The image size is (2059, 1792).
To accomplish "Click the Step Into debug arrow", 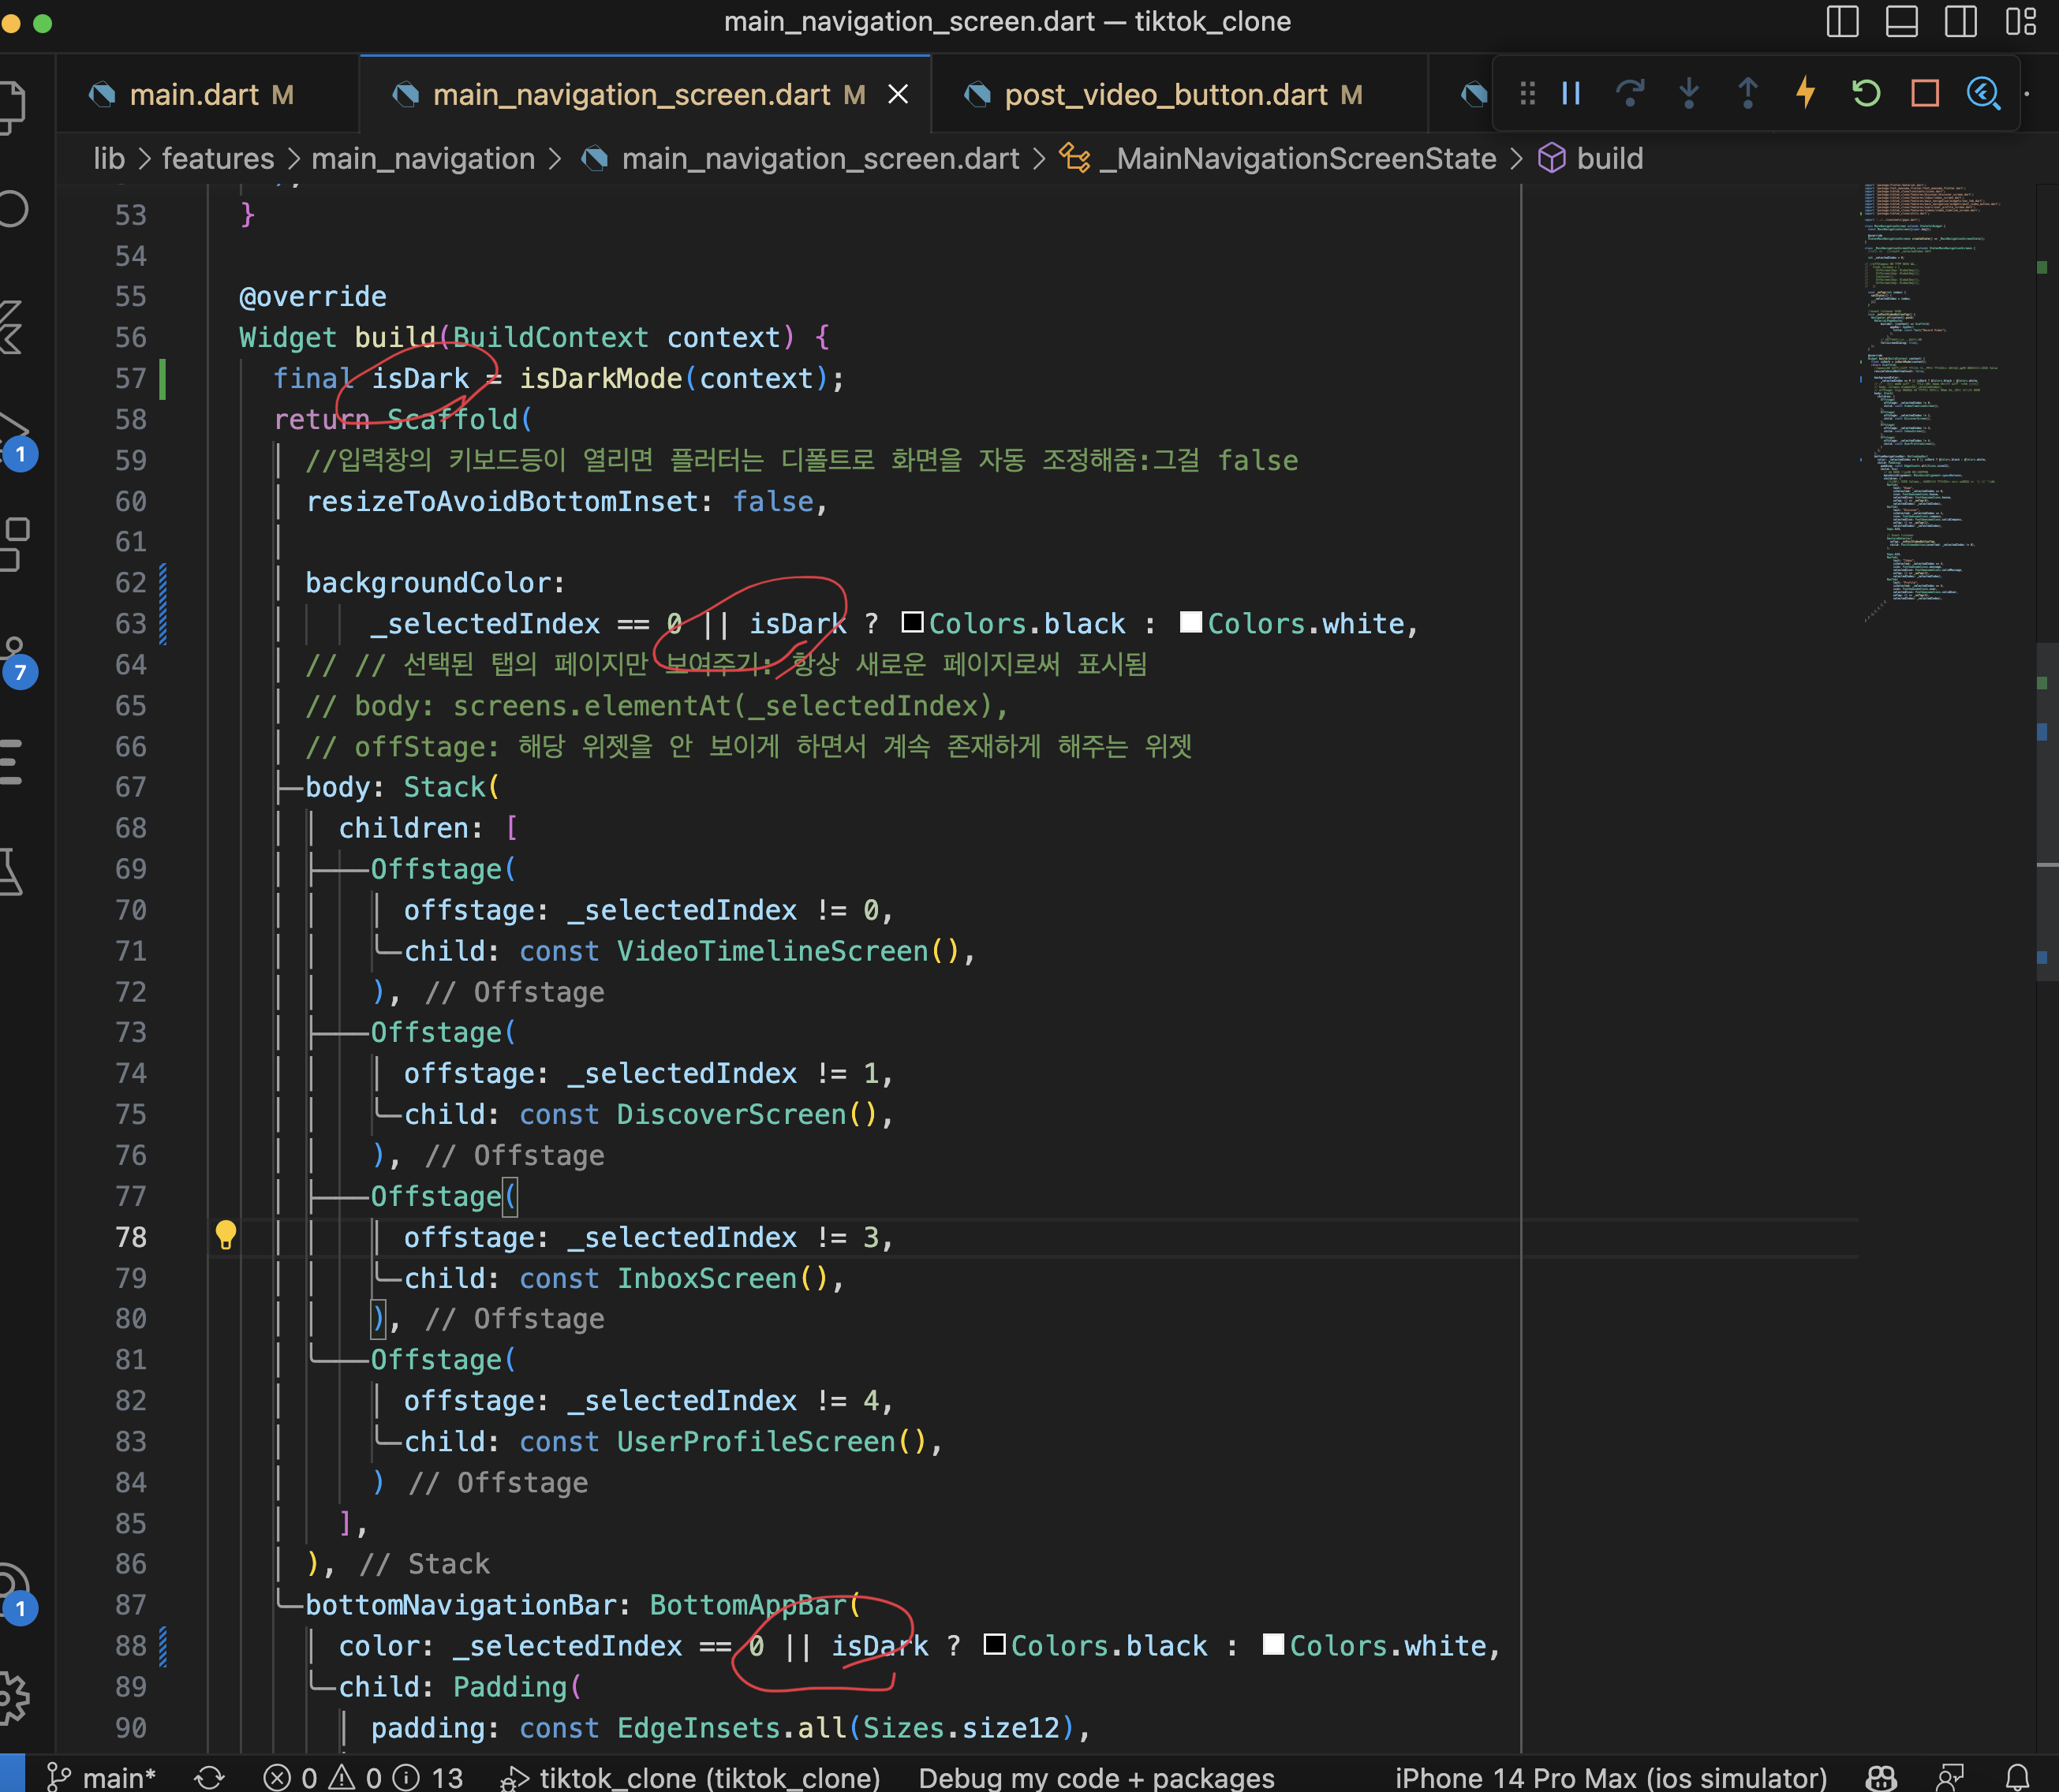I will click(1689, 94).
